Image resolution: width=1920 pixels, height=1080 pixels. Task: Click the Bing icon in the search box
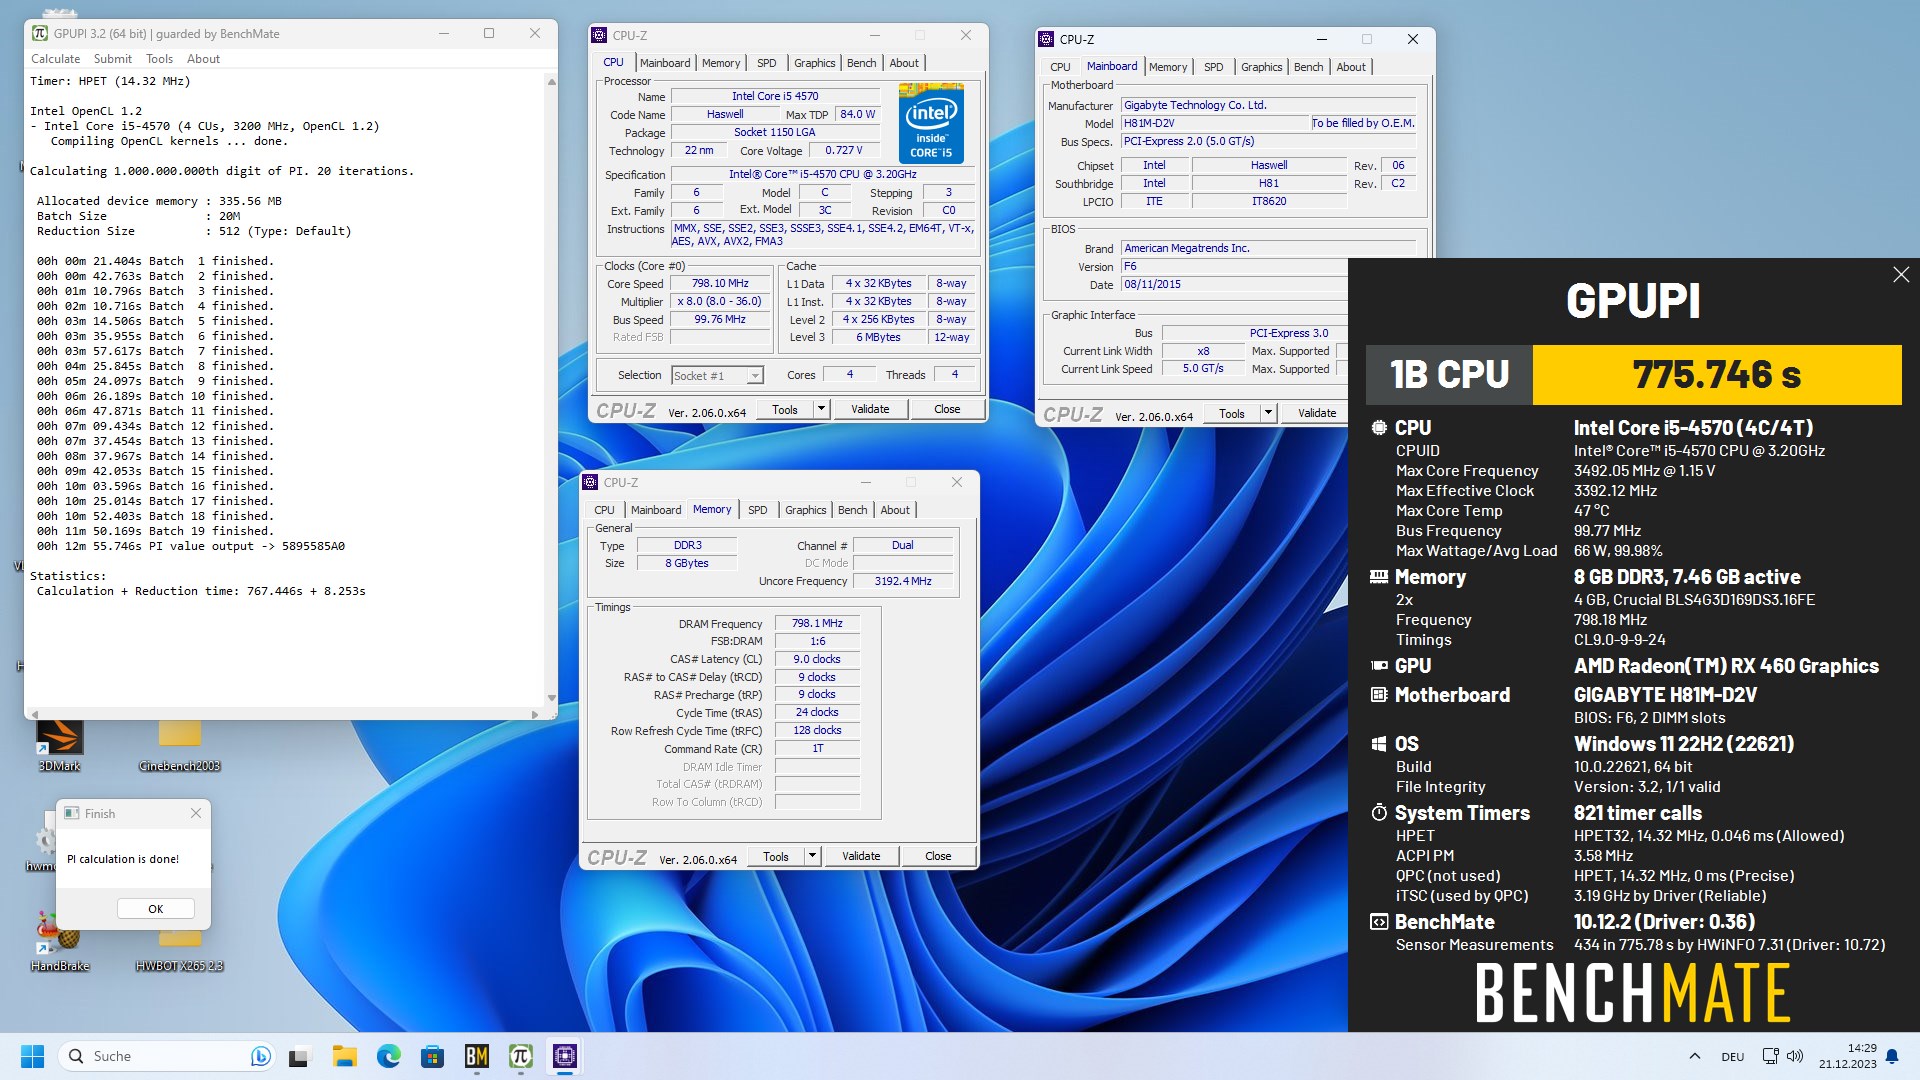tap(260, 1056)
